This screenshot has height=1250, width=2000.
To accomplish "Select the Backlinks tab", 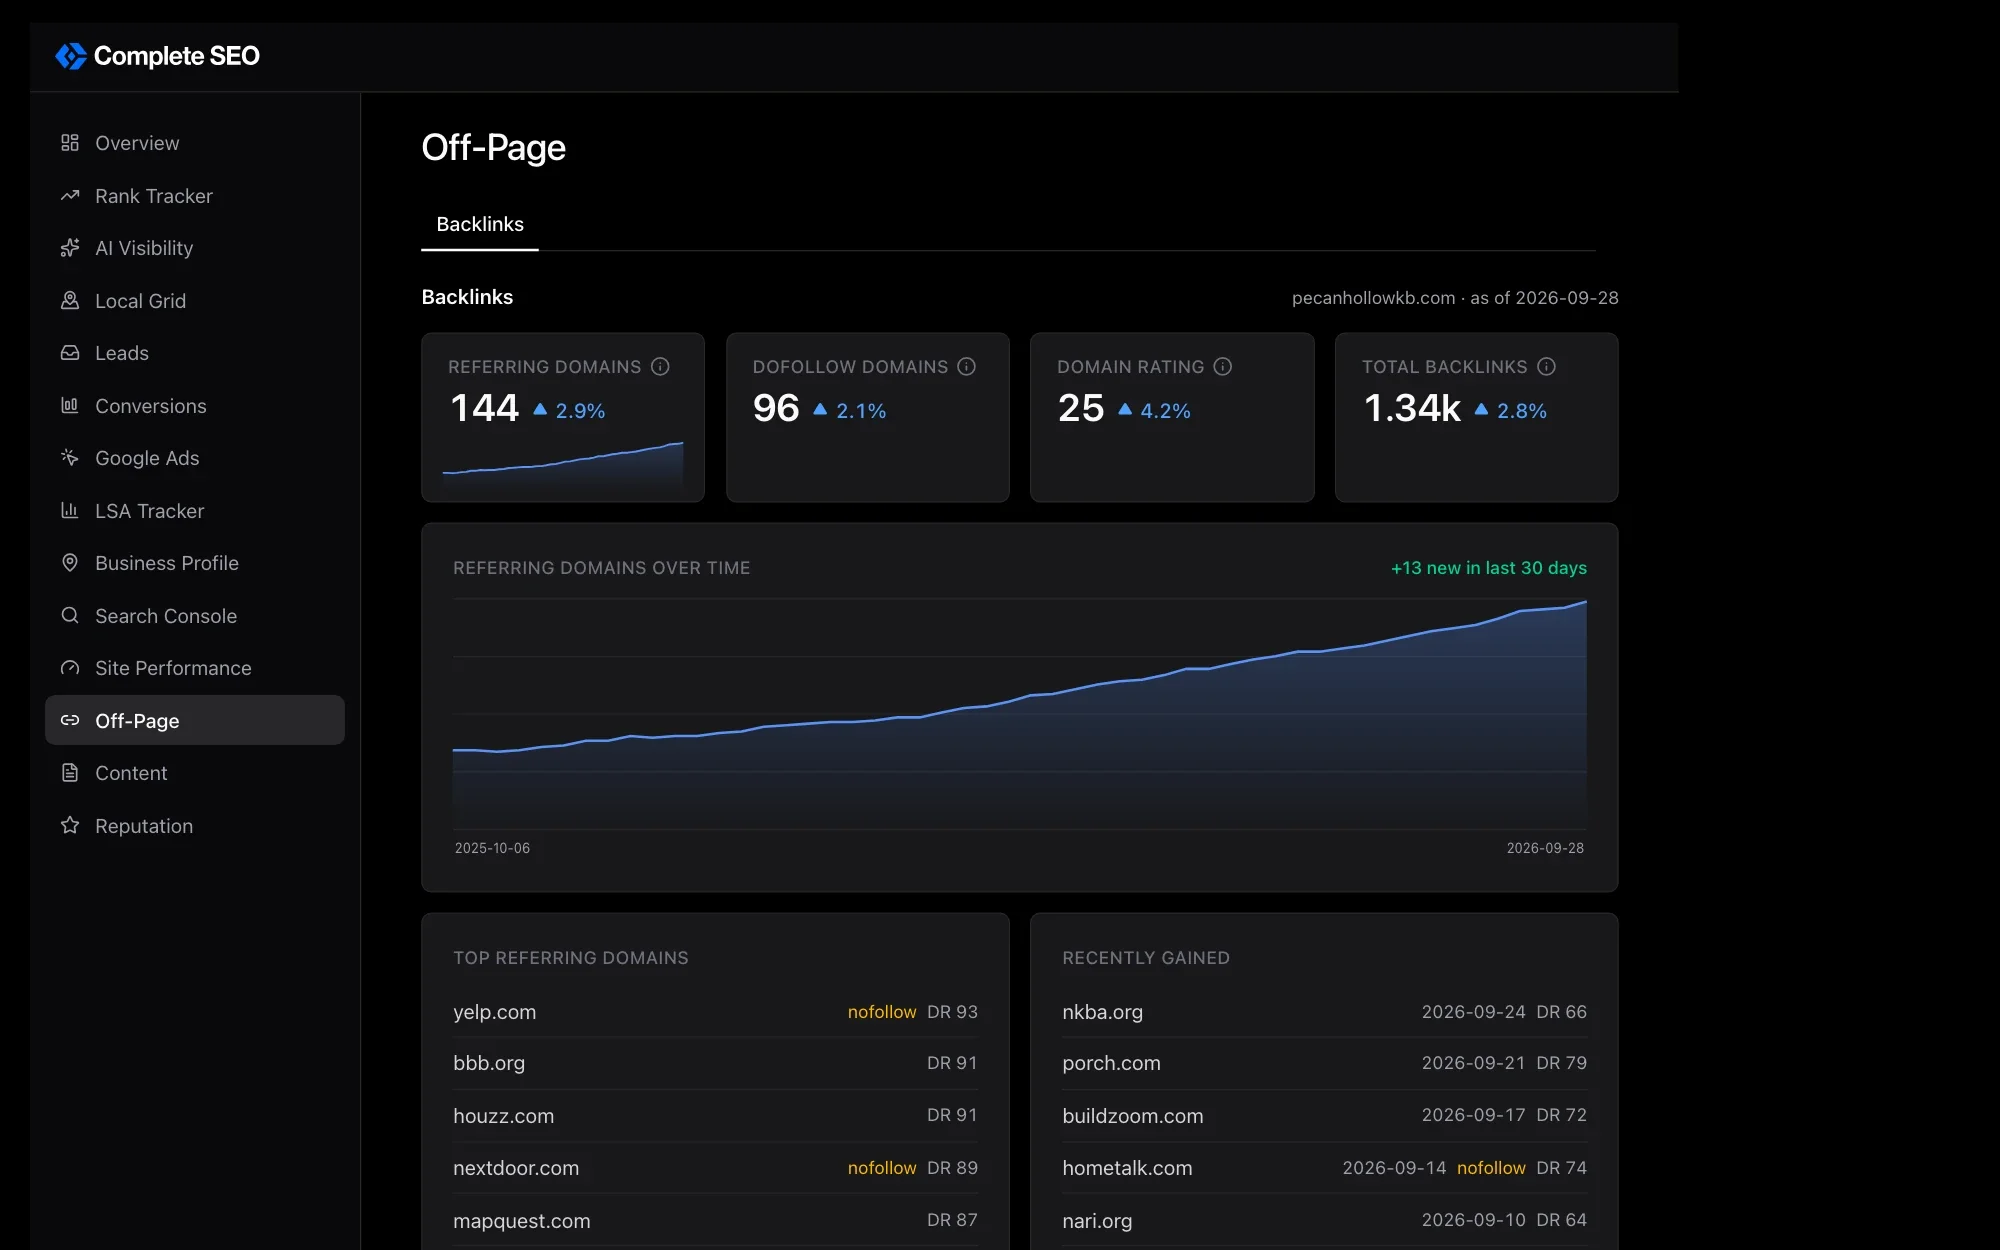I will pos(480,224).
